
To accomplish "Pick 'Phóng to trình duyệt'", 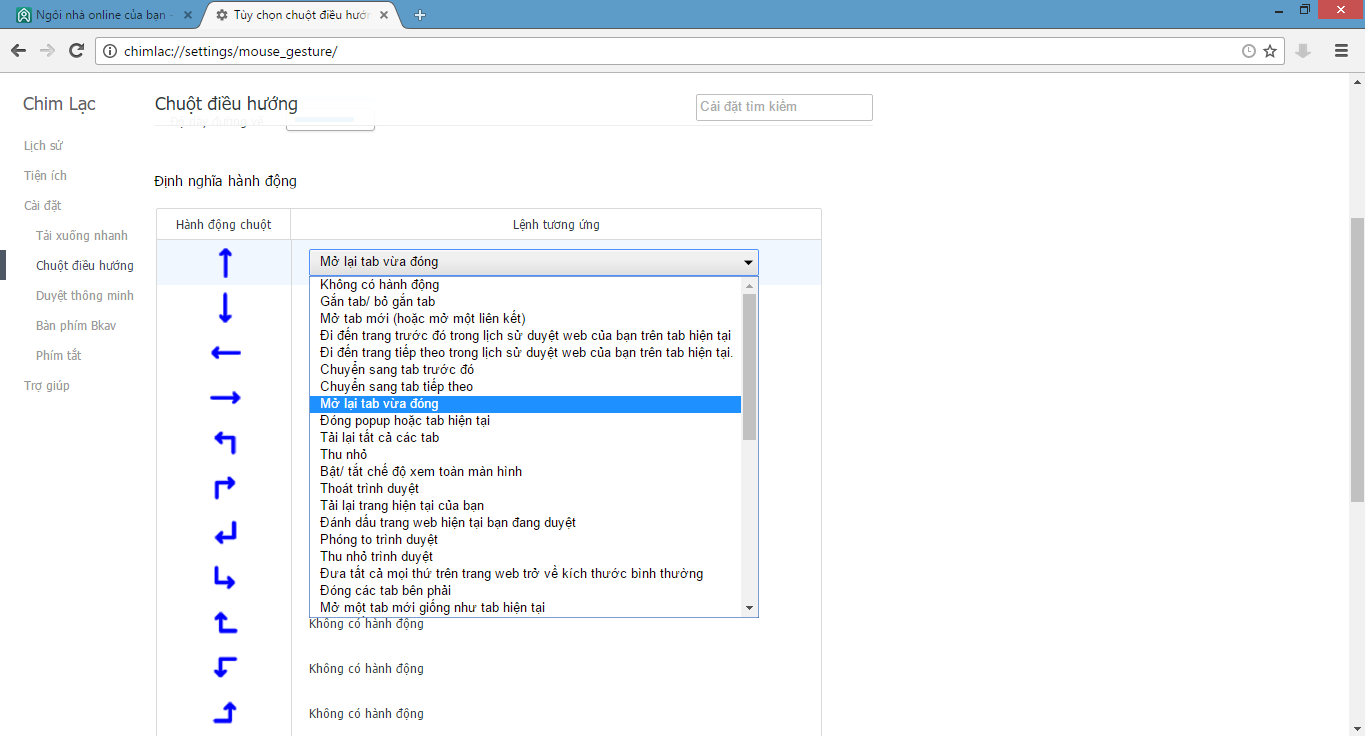I will click(x=525, y=540).
